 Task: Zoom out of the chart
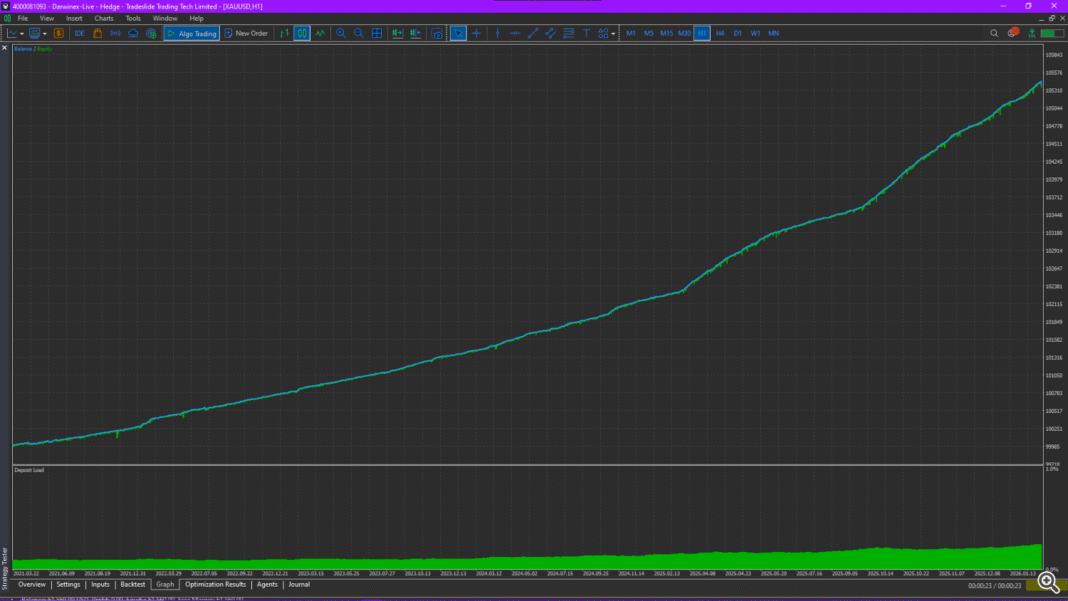click(x=359, y=33)
